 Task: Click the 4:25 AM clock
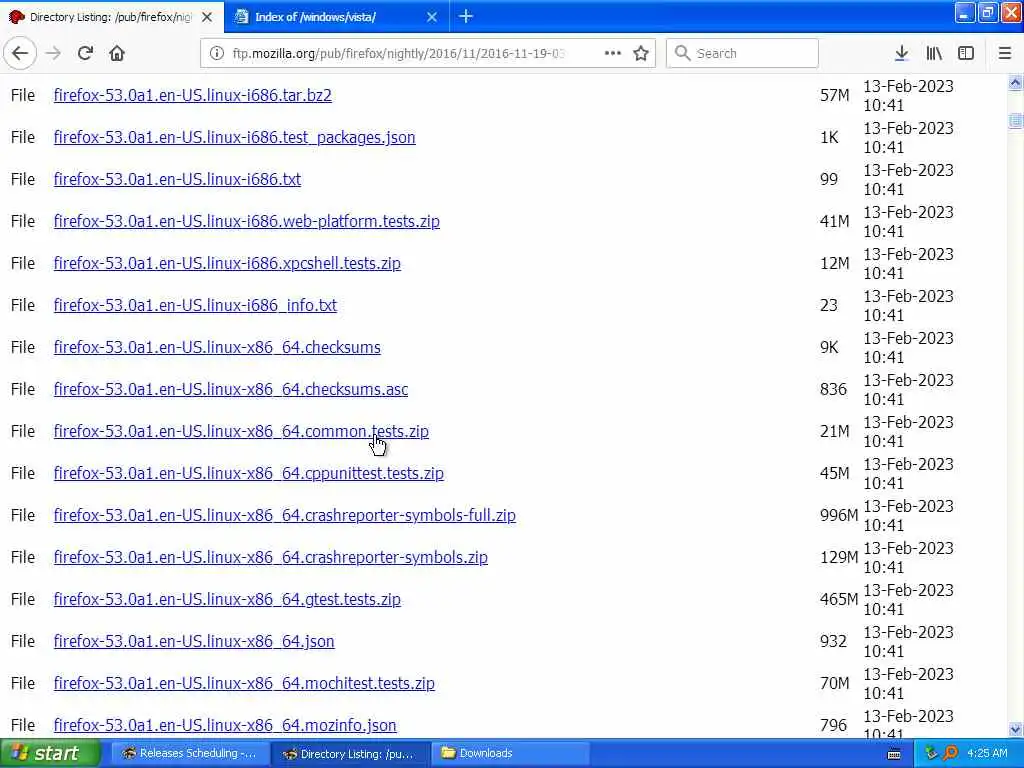987,753
